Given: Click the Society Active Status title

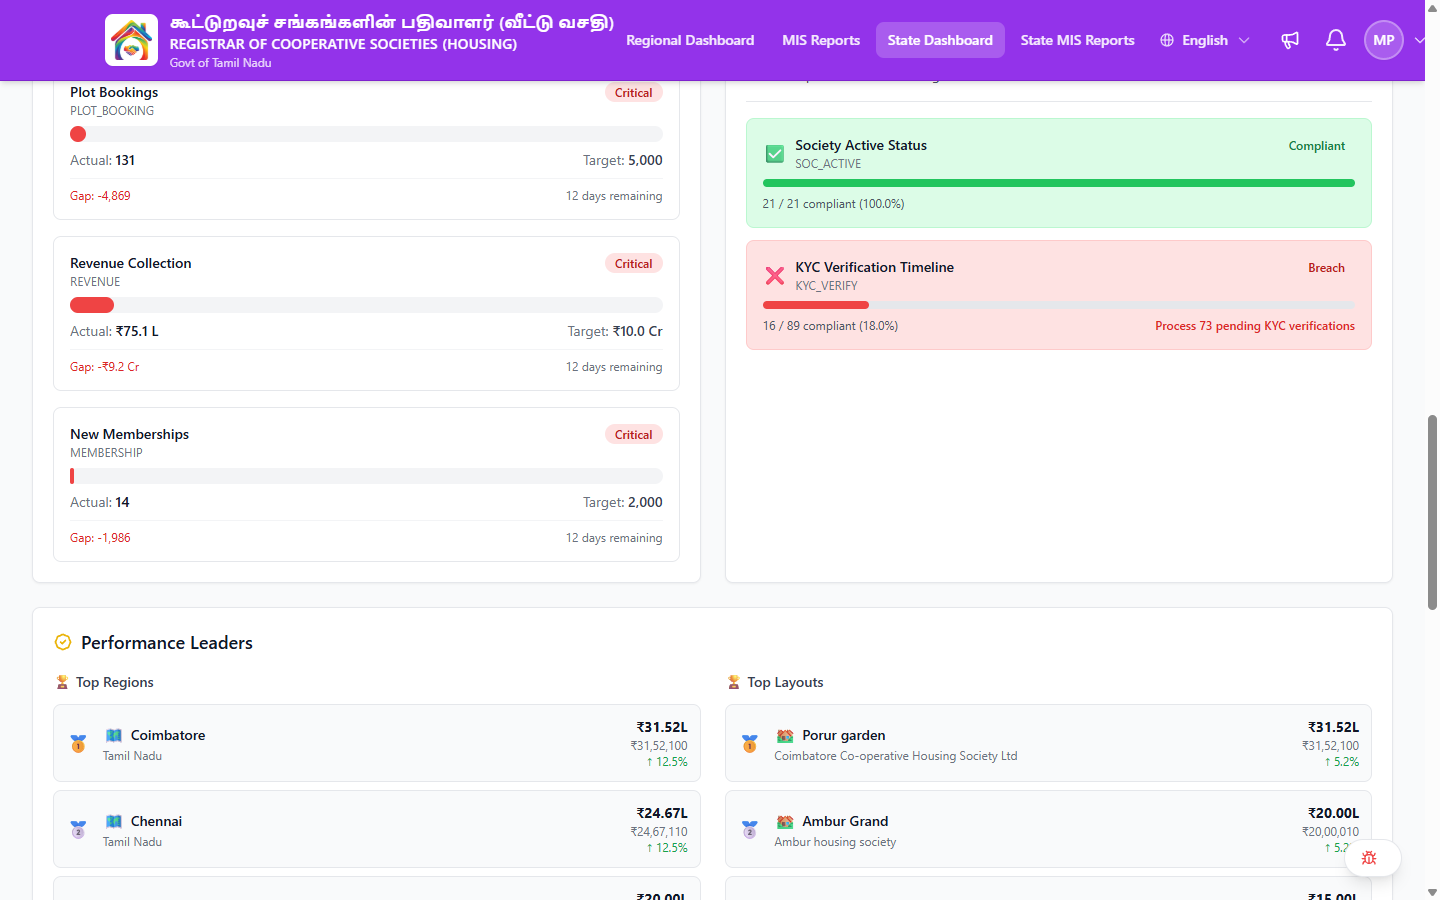Looking at the screenshot, I should 861,145.
